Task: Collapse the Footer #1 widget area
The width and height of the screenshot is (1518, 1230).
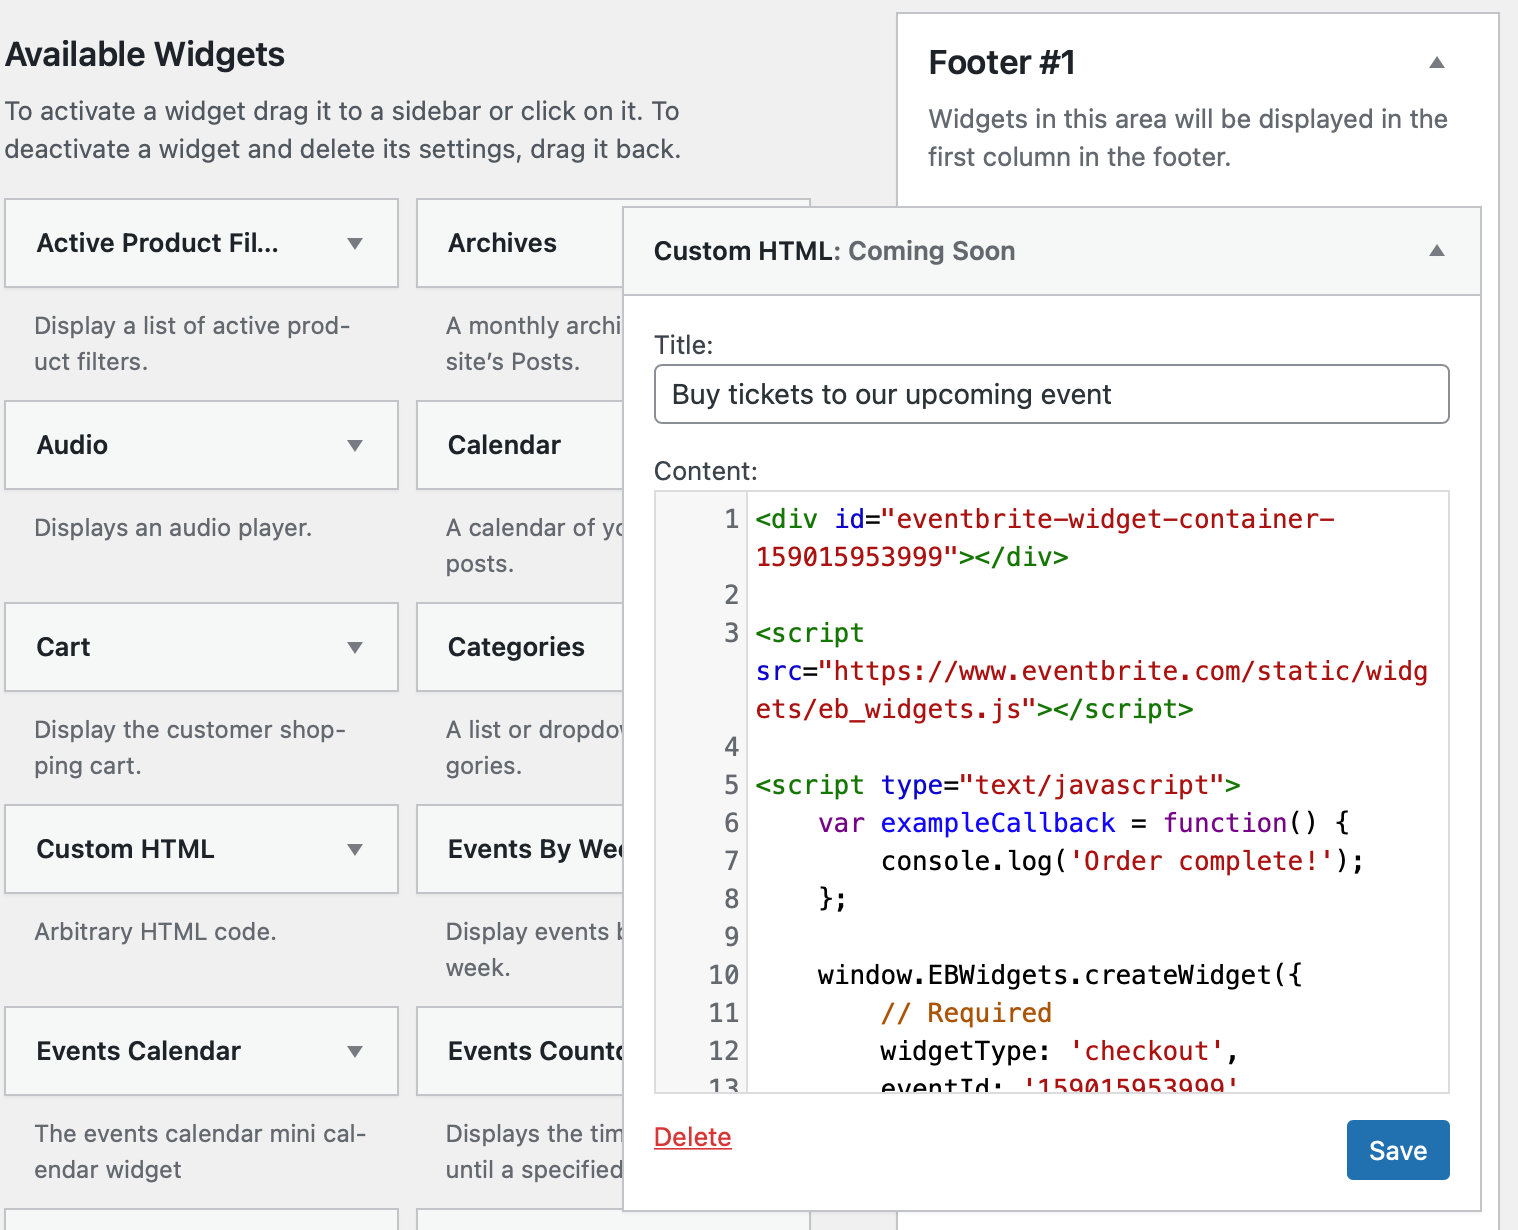Action: pyautogui.click(x=1437, y=62)
